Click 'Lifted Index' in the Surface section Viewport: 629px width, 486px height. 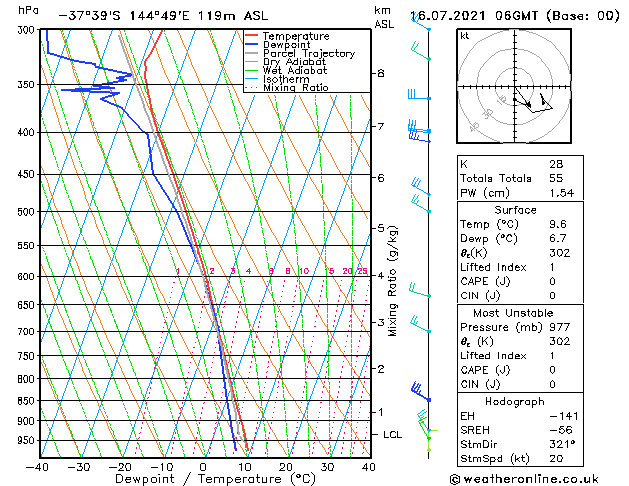(x=493, y=267)
